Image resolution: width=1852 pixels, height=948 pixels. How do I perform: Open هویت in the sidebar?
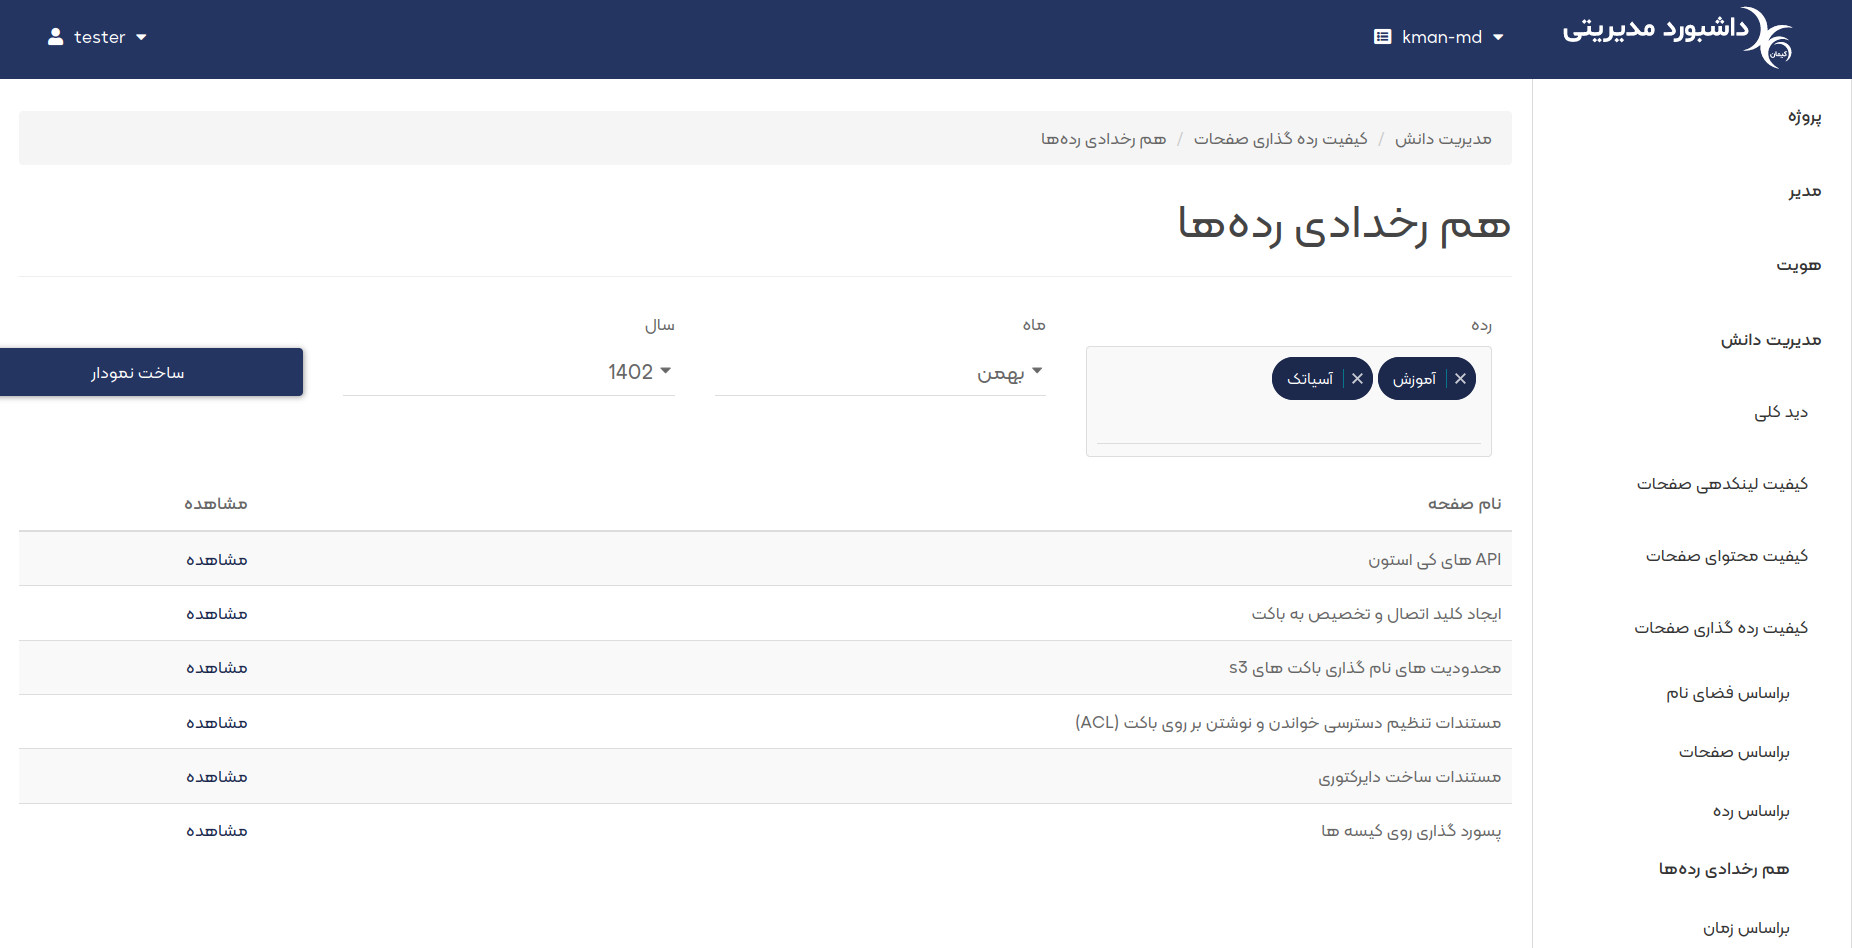1798,265
